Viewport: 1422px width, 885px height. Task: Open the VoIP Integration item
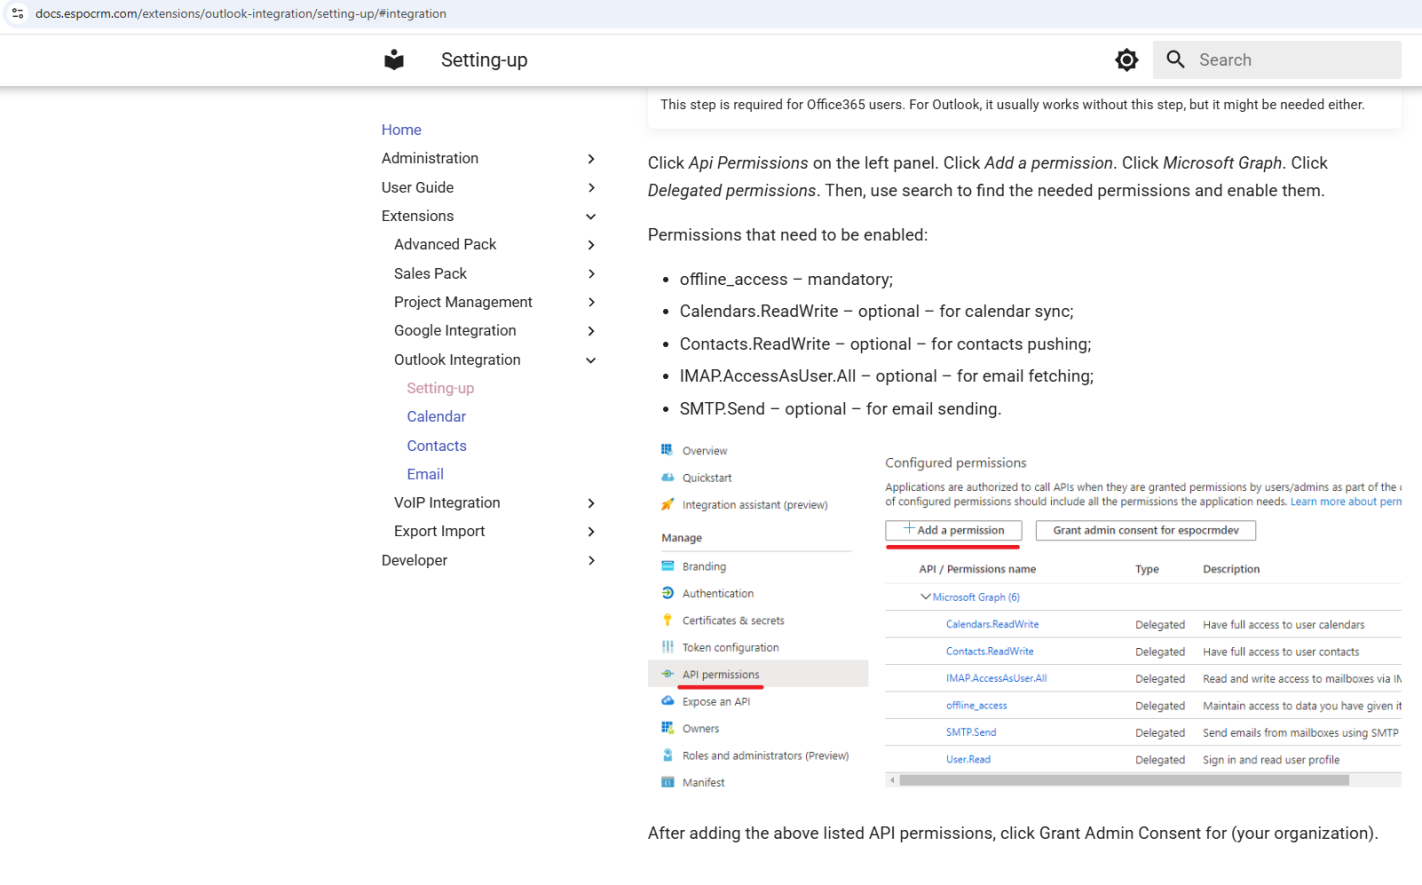tap(447, 502)
